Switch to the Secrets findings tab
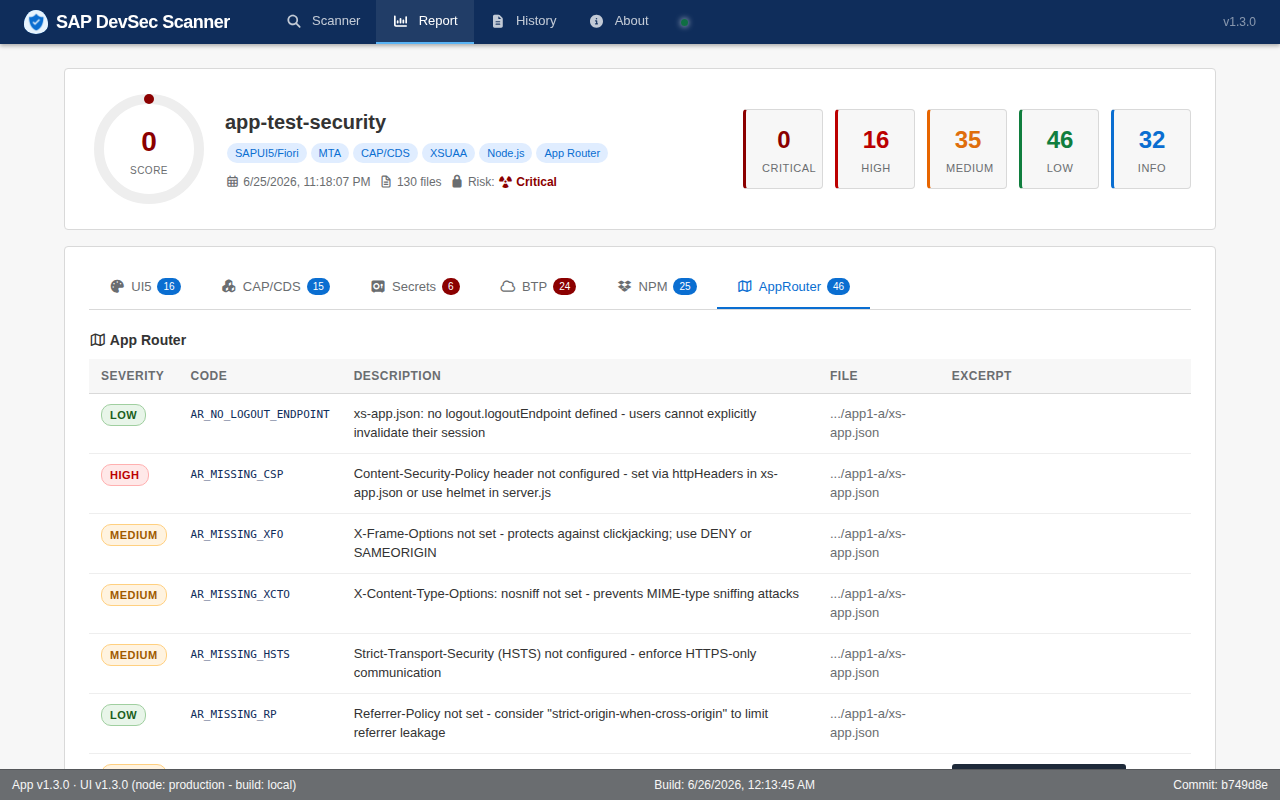Image resolution: width=1280 pixels, height=800 pixels. [414, 286]
